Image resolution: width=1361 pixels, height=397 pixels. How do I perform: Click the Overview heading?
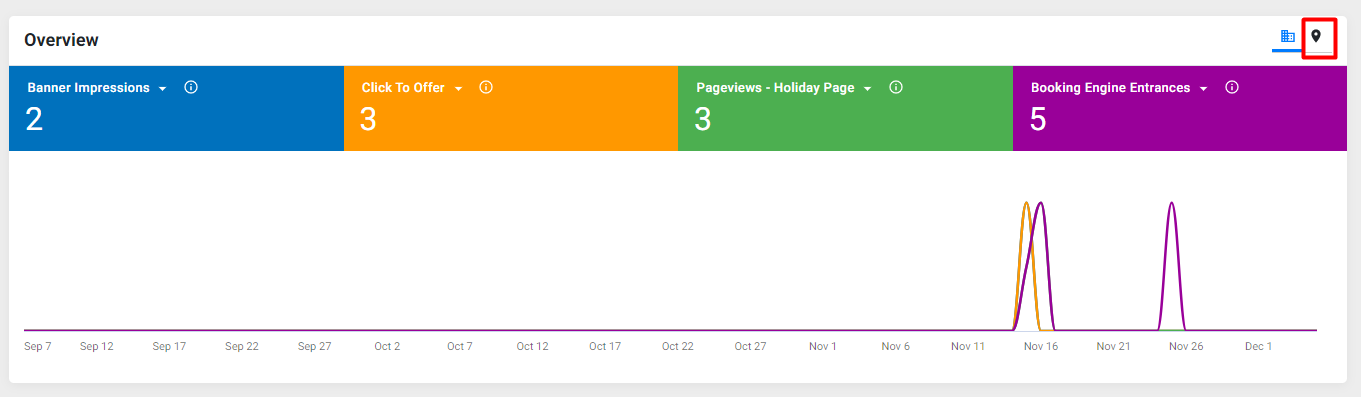point(61,40)
